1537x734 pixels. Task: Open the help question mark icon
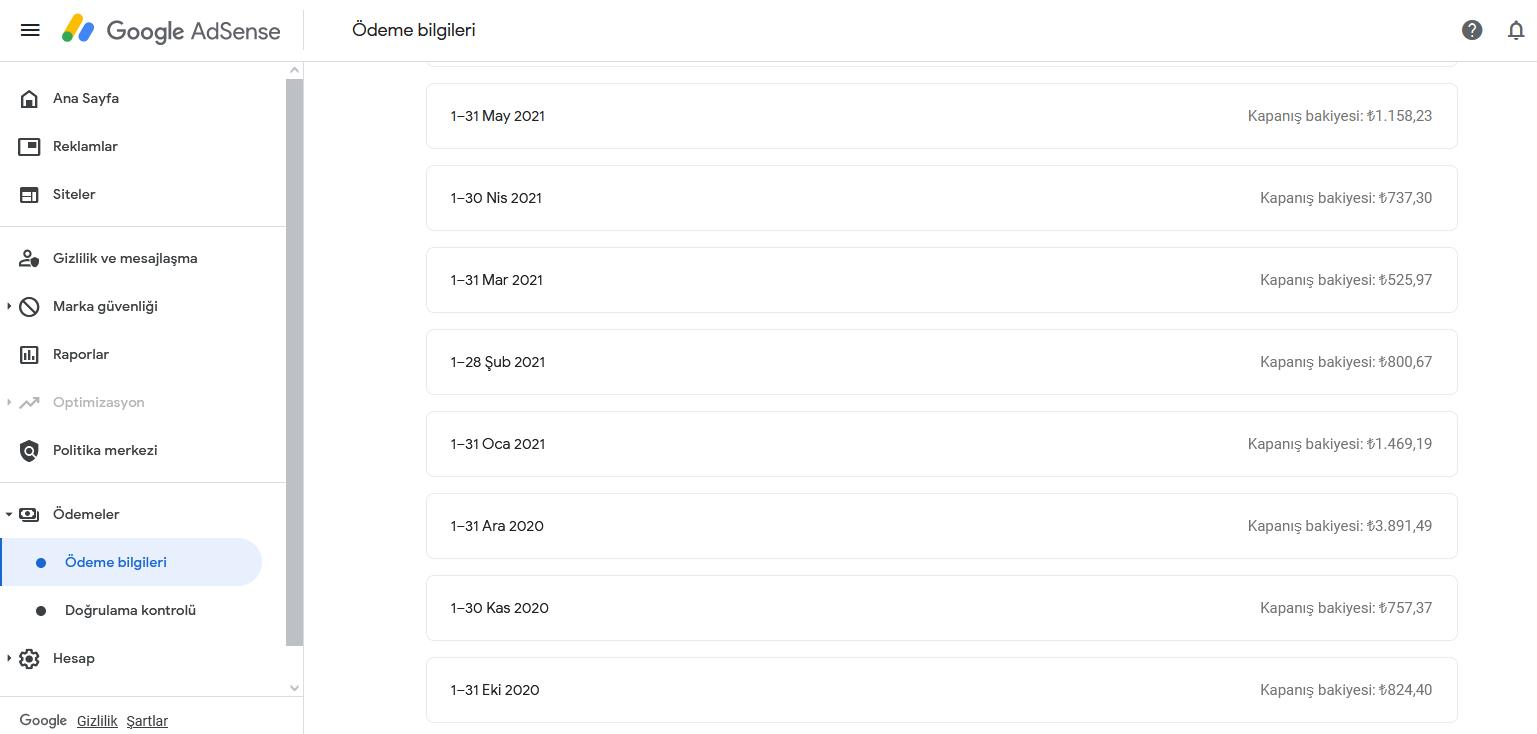click(1472, 30)
